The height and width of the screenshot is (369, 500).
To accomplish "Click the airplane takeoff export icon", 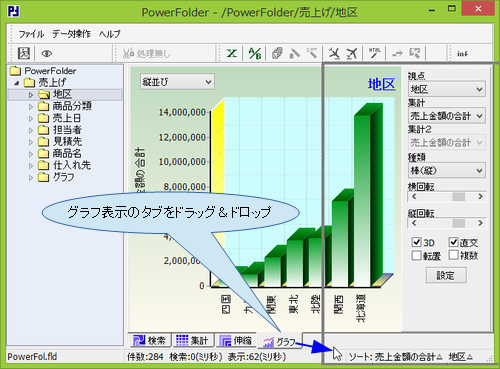I will click(352, 53).
